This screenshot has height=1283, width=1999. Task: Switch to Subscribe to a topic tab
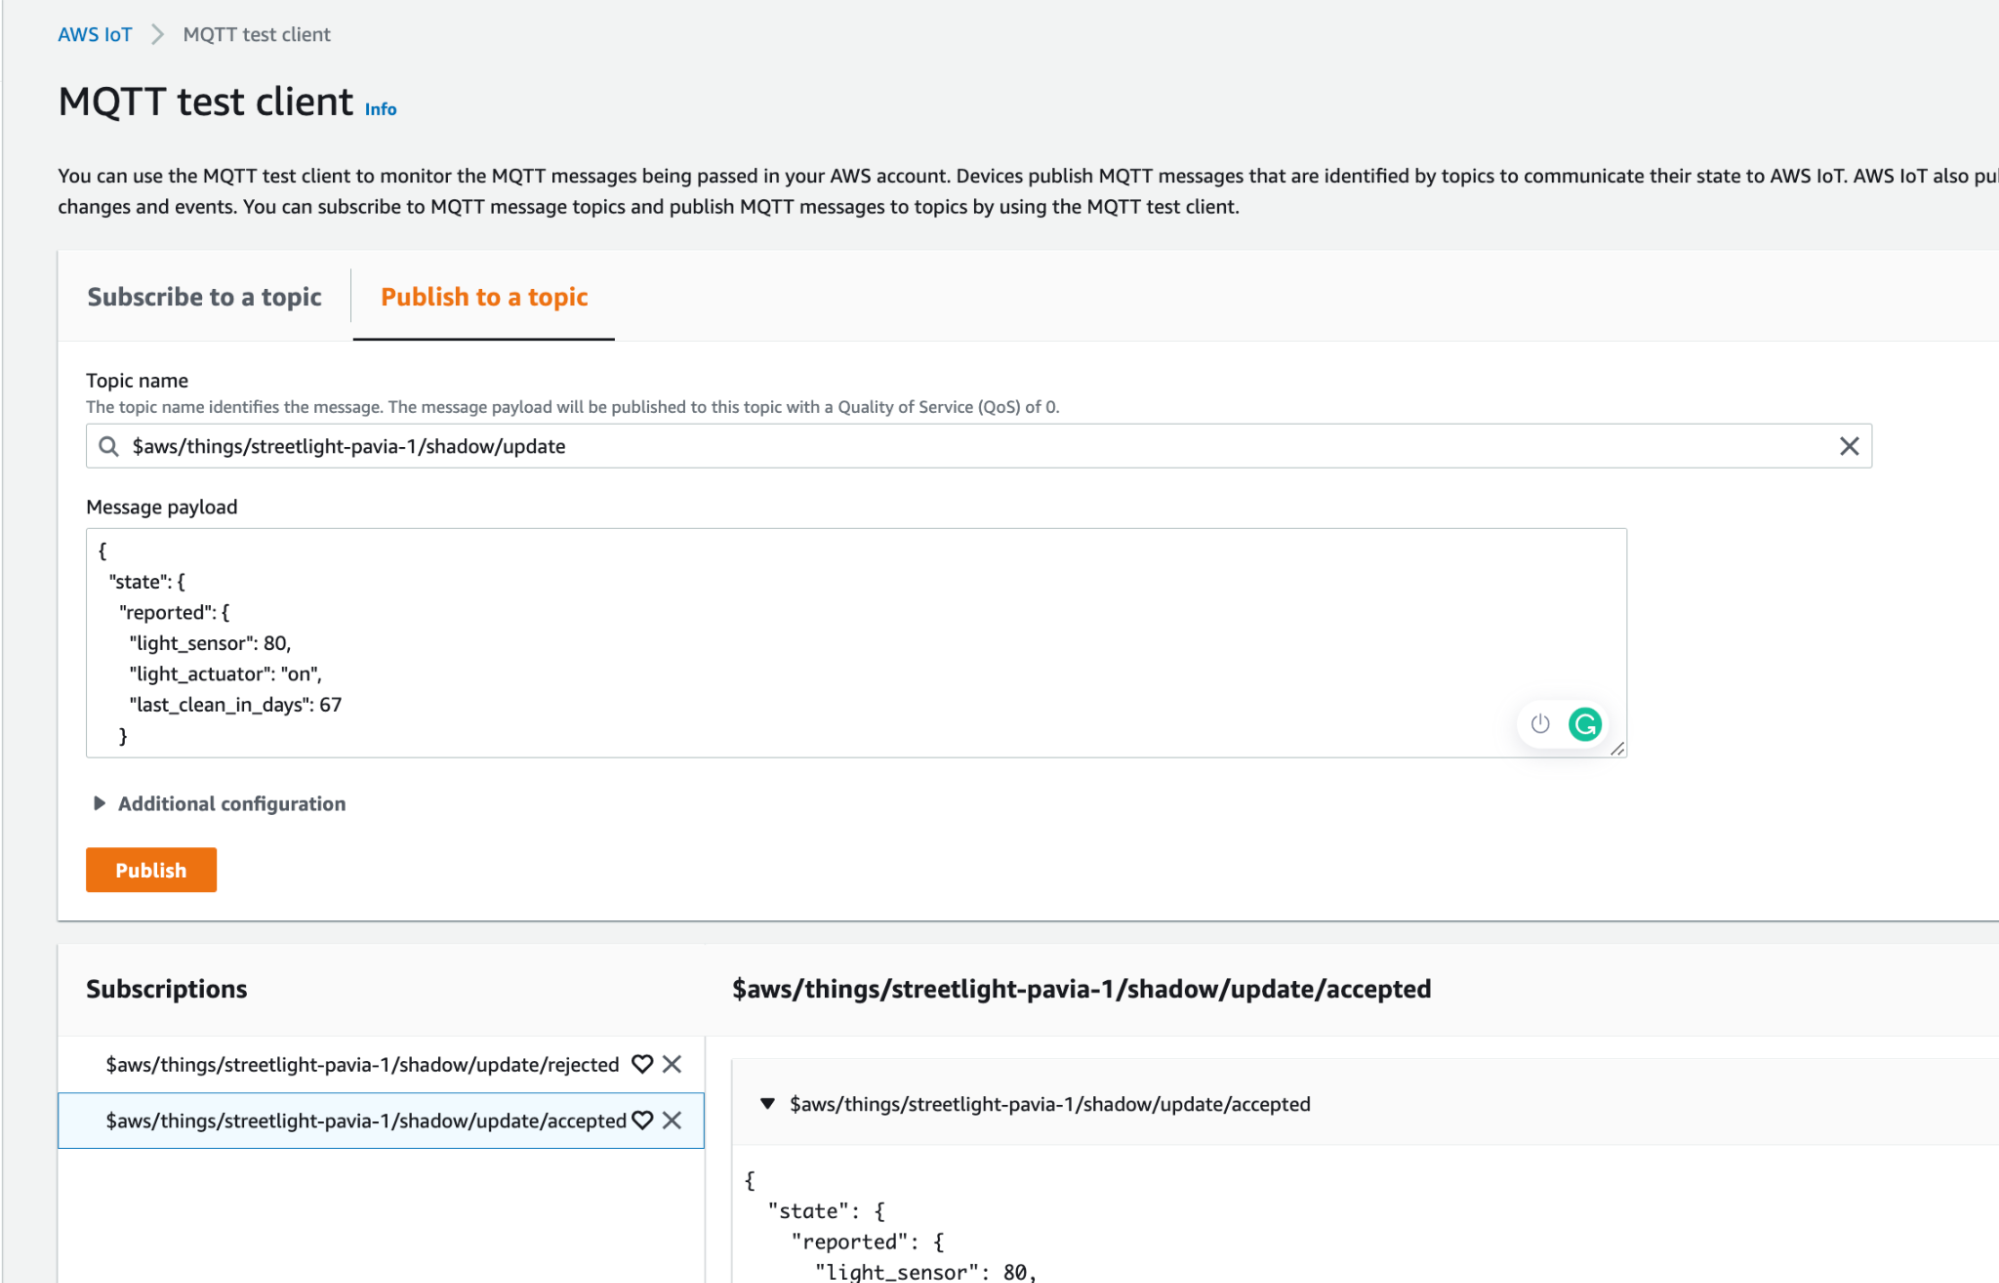pyautogui.click(x=204, y=297)
